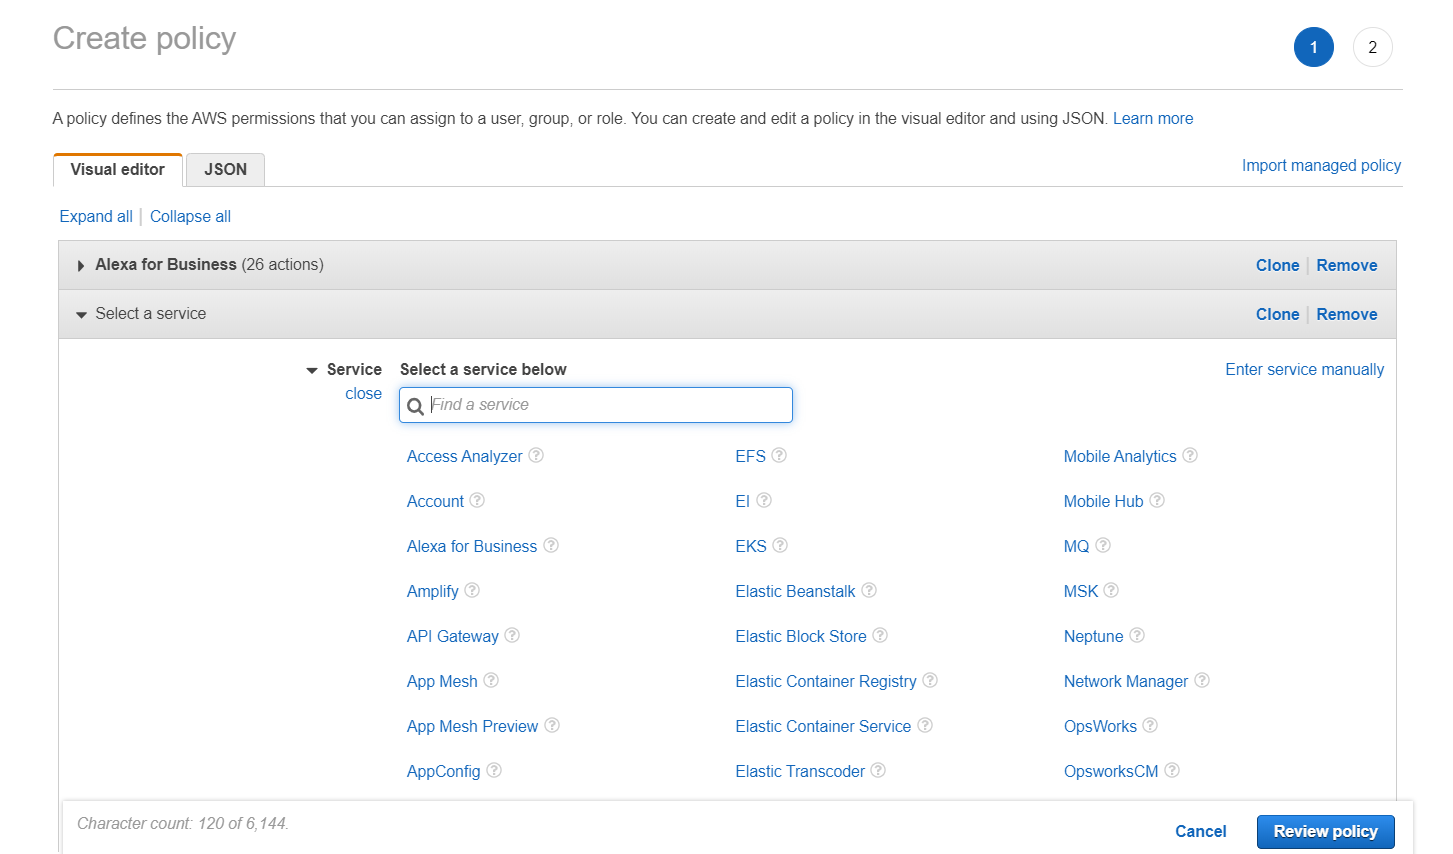This screenshot has height=854, width=1453.
Task: Collapse the Service section arrow
Action: point(312,370)
